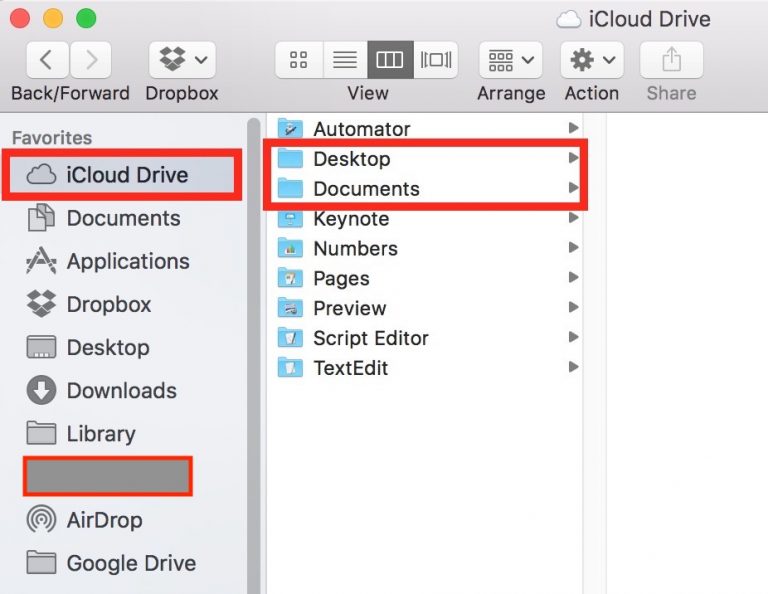This screenshot has height=594, width=768.
Task: Click the Script Editor folder icon
Action: [290, 338]
